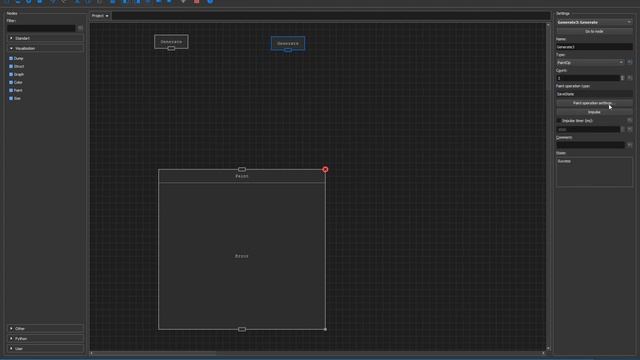The width and height of the screenshot is (640, 360).
Task: Open the Generate node selector dropdown in Settings
Action: click(629, 22)
